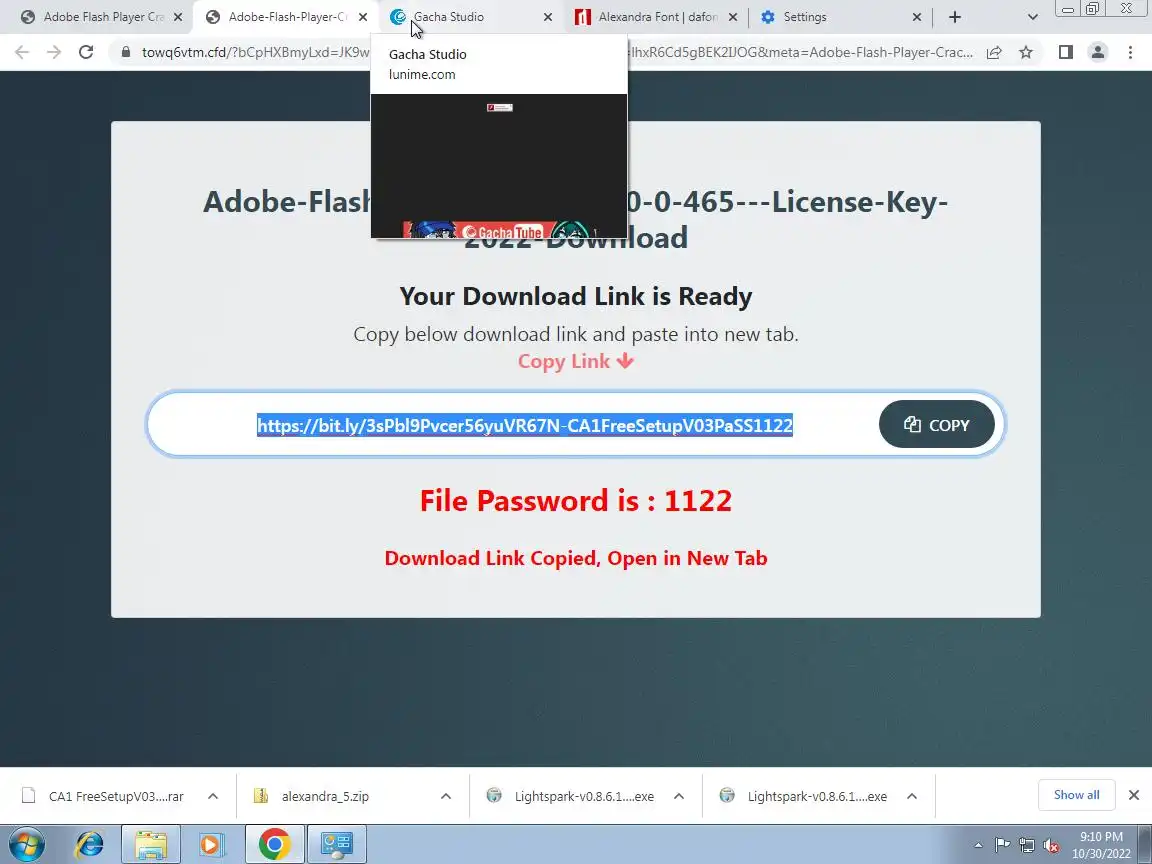The width and height of the screenshot is (1152, 864).
Task: Open the clock showing 9:10 PM
Action: (x=1101, y=844)
